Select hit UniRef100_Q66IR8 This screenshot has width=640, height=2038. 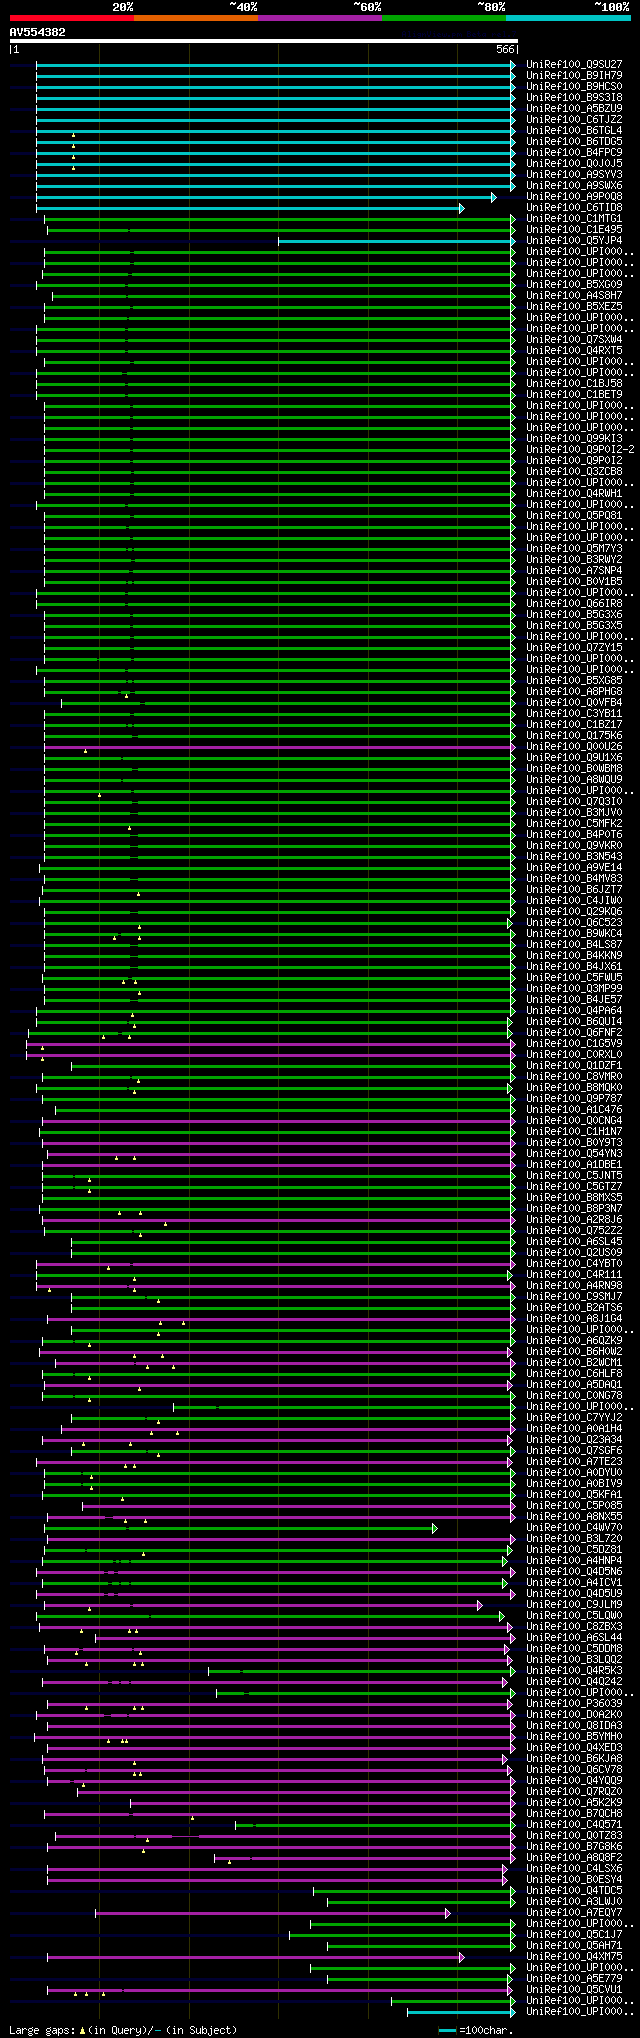(574, 603)
